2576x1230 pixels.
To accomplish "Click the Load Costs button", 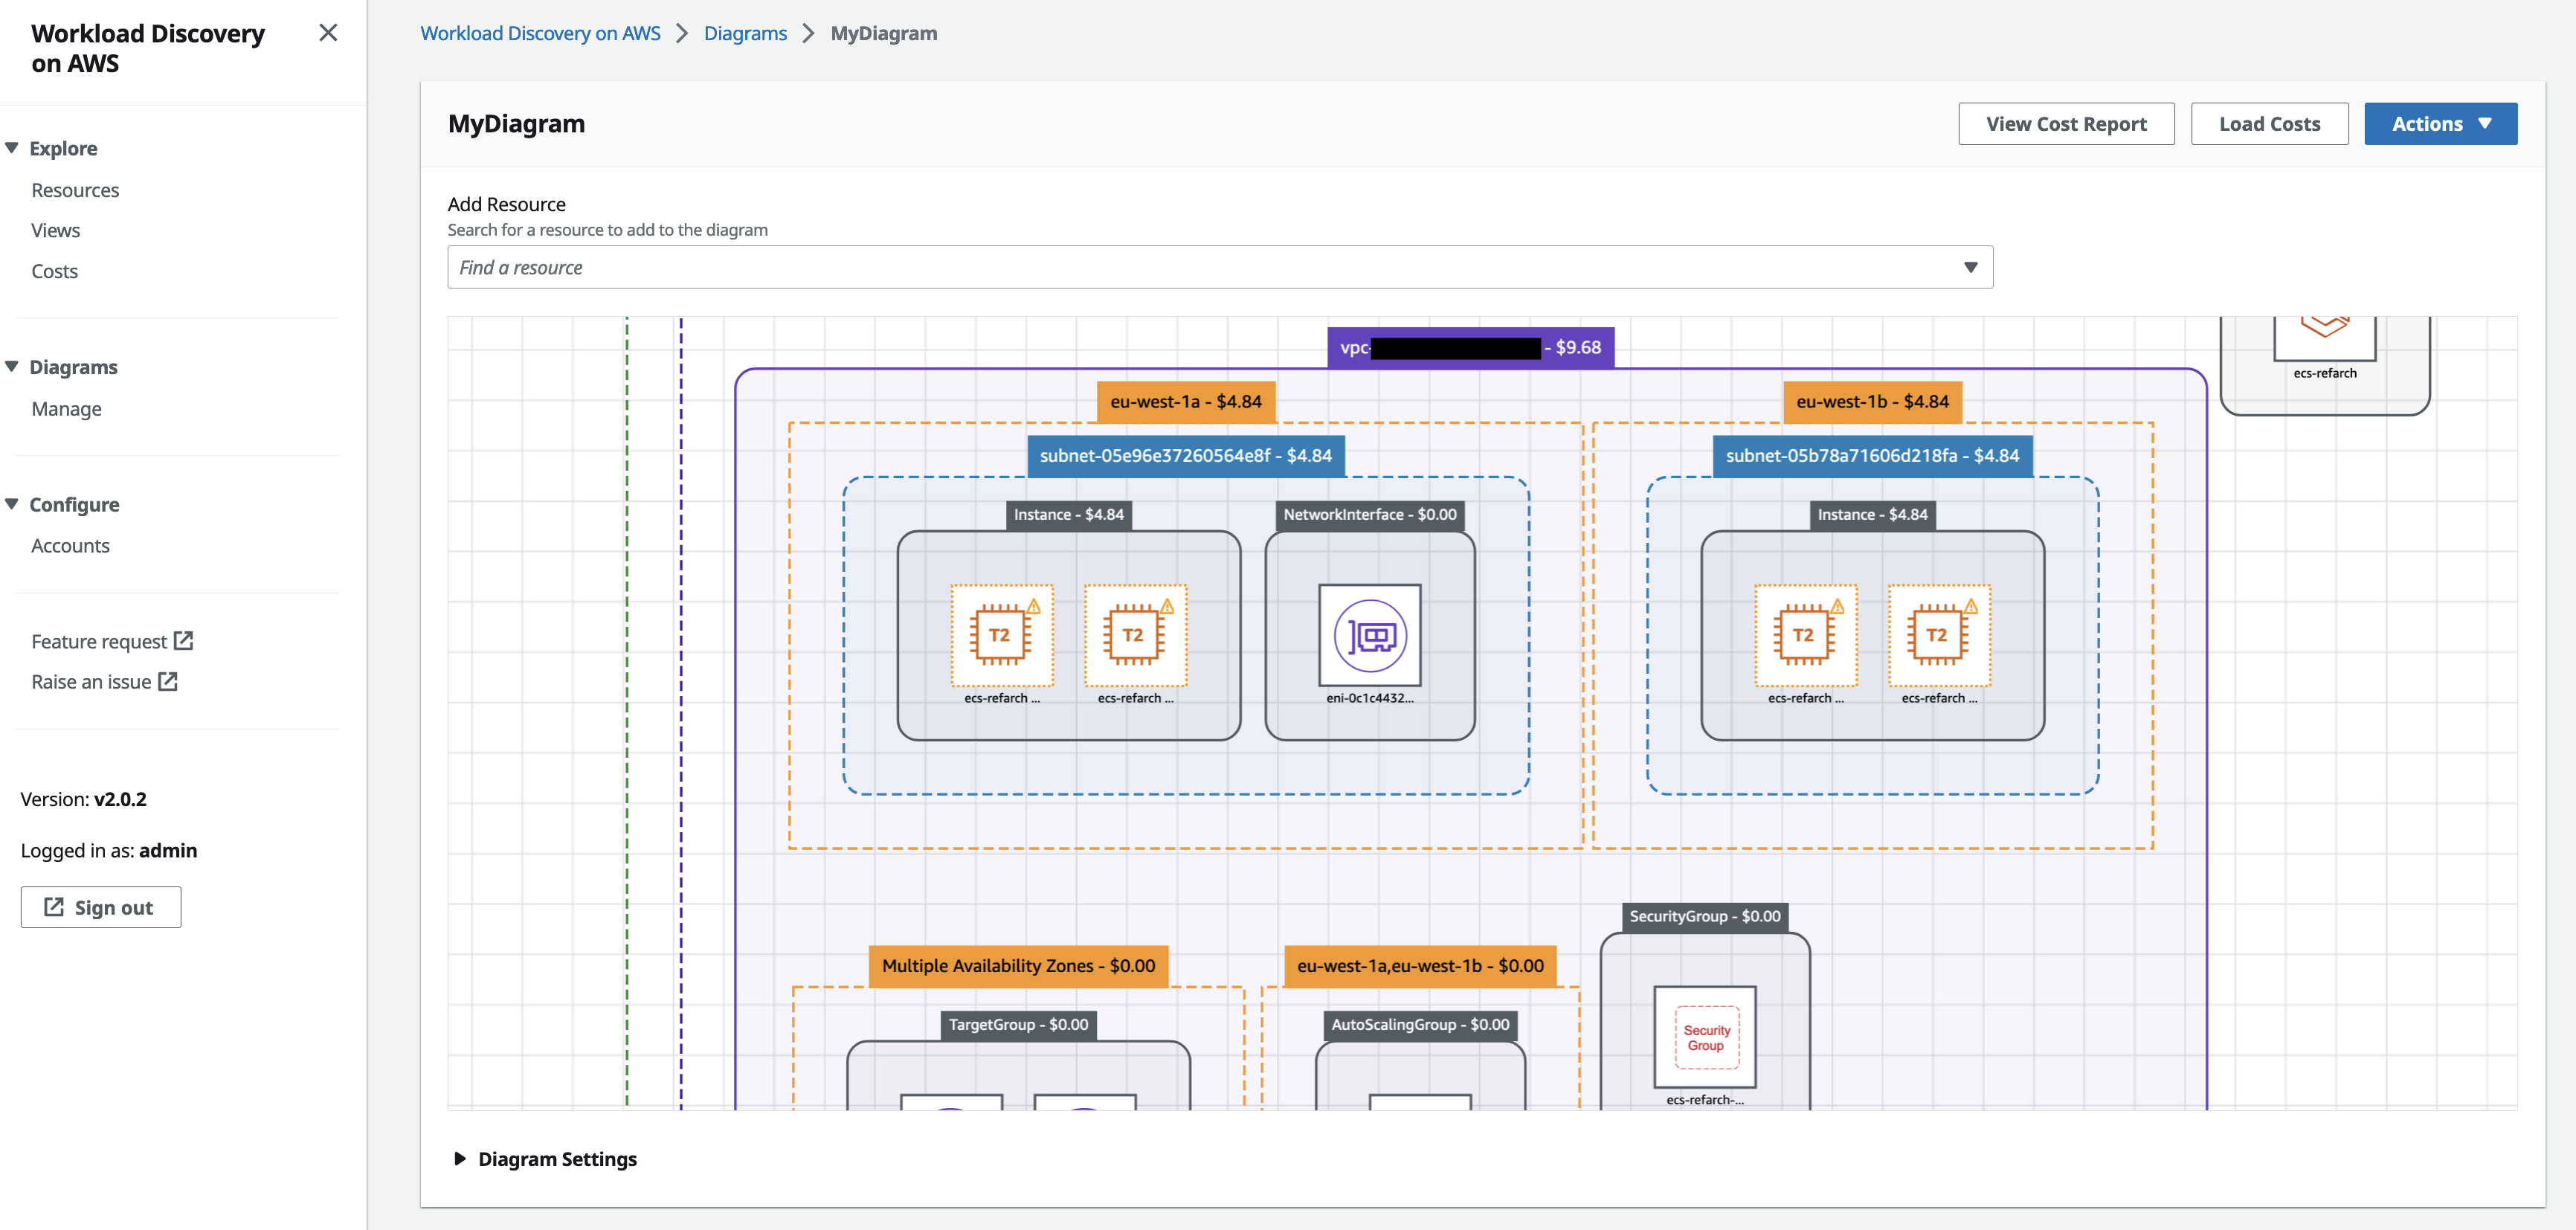I will (2270, 121).
